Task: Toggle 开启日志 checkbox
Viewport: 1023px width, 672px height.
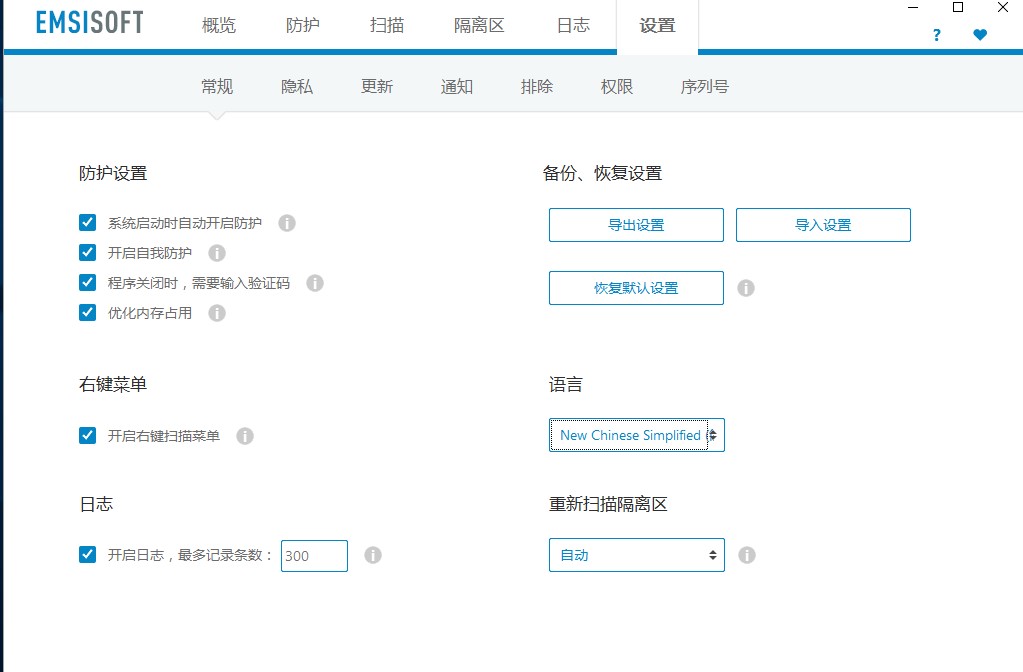Action: pyautogui.click(x=87, y=555)
